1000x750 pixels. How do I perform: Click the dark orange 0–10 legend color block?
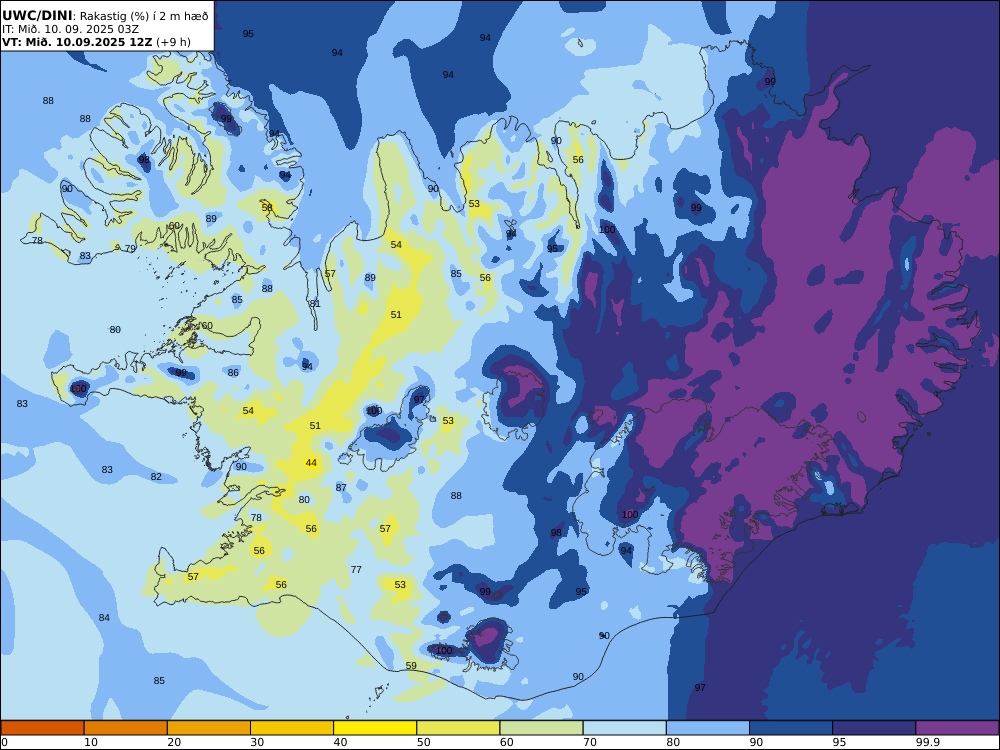pos(43,728)
